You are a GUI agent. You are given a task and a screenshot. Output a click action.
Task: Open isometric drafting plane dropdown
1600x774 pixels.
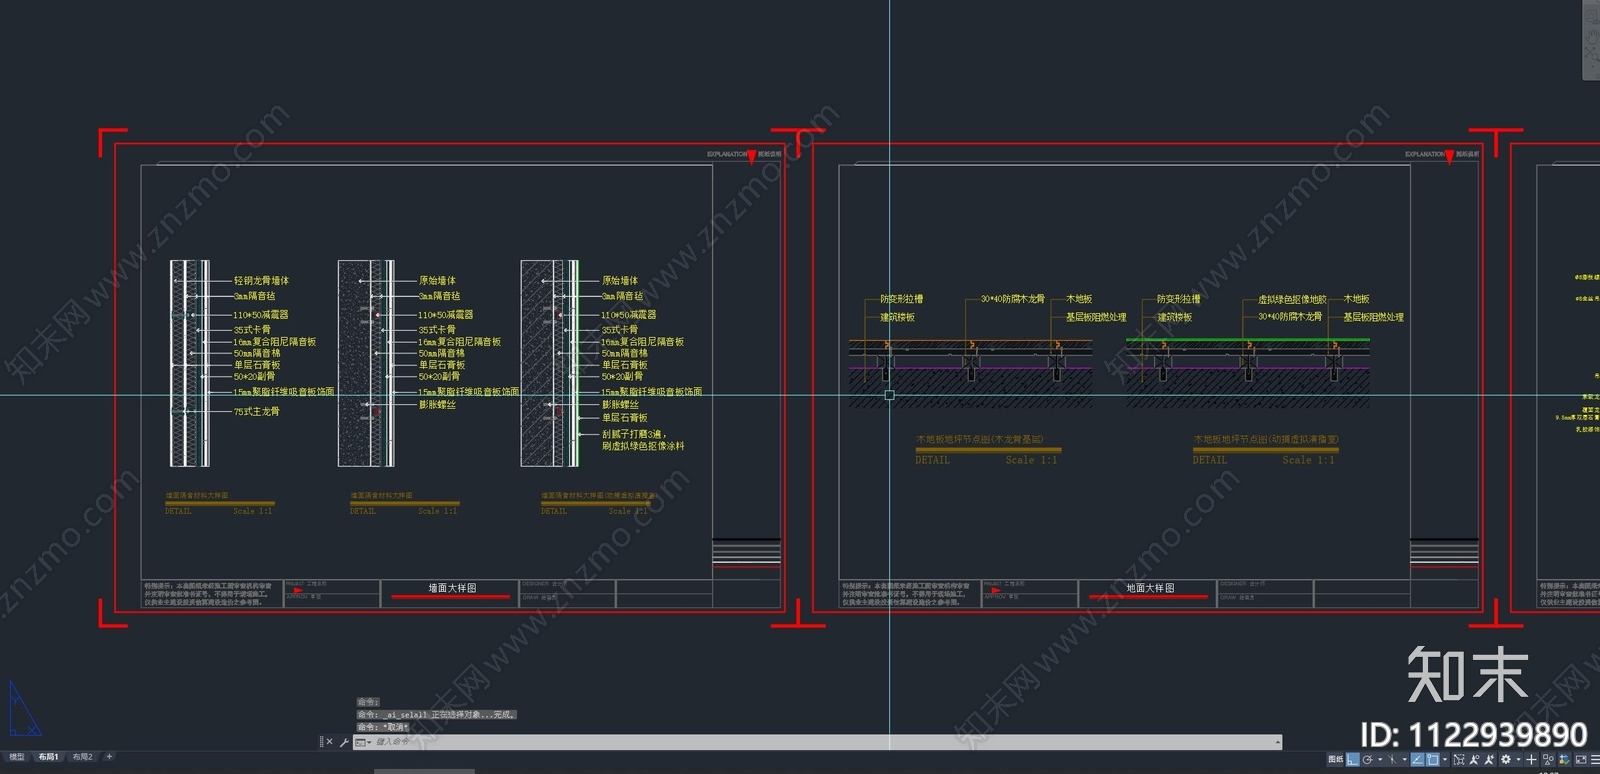tap(1404, 759)
